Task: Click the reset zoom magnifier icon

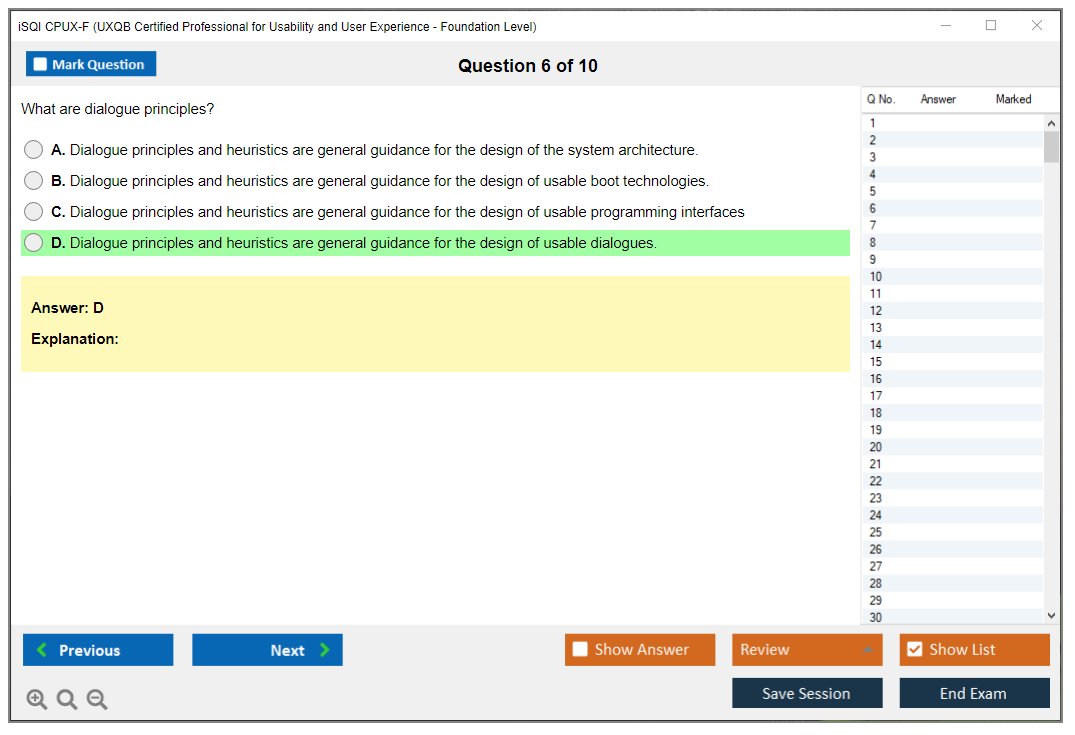Action: (67, 700)
